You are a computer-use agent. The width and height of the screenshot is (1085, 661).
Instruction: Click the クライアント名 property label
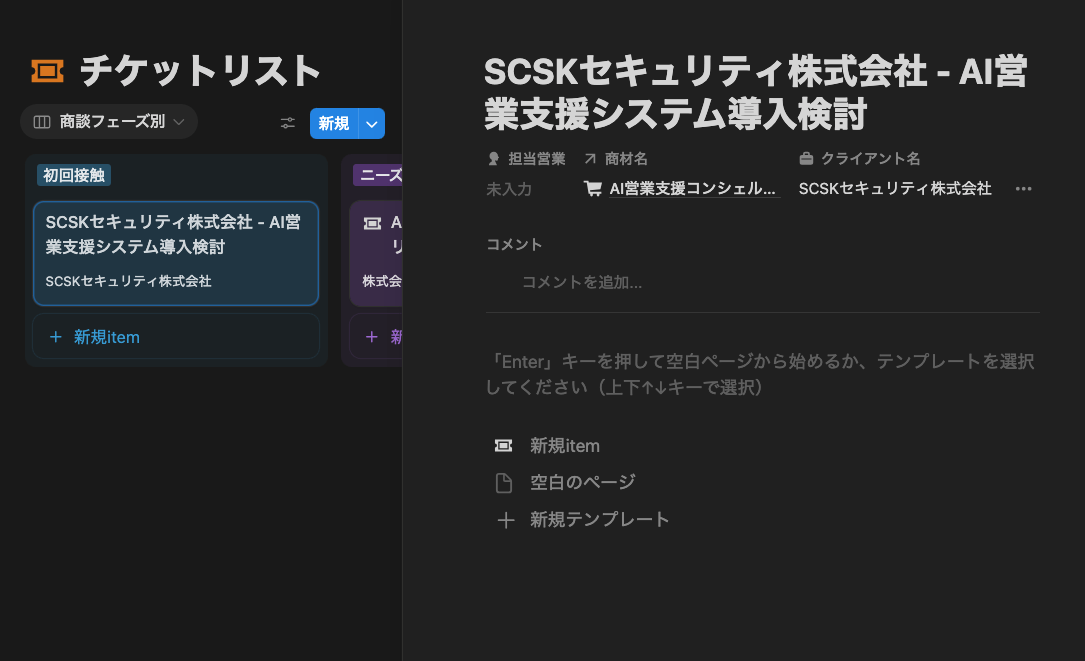click(x=870, y=159)
